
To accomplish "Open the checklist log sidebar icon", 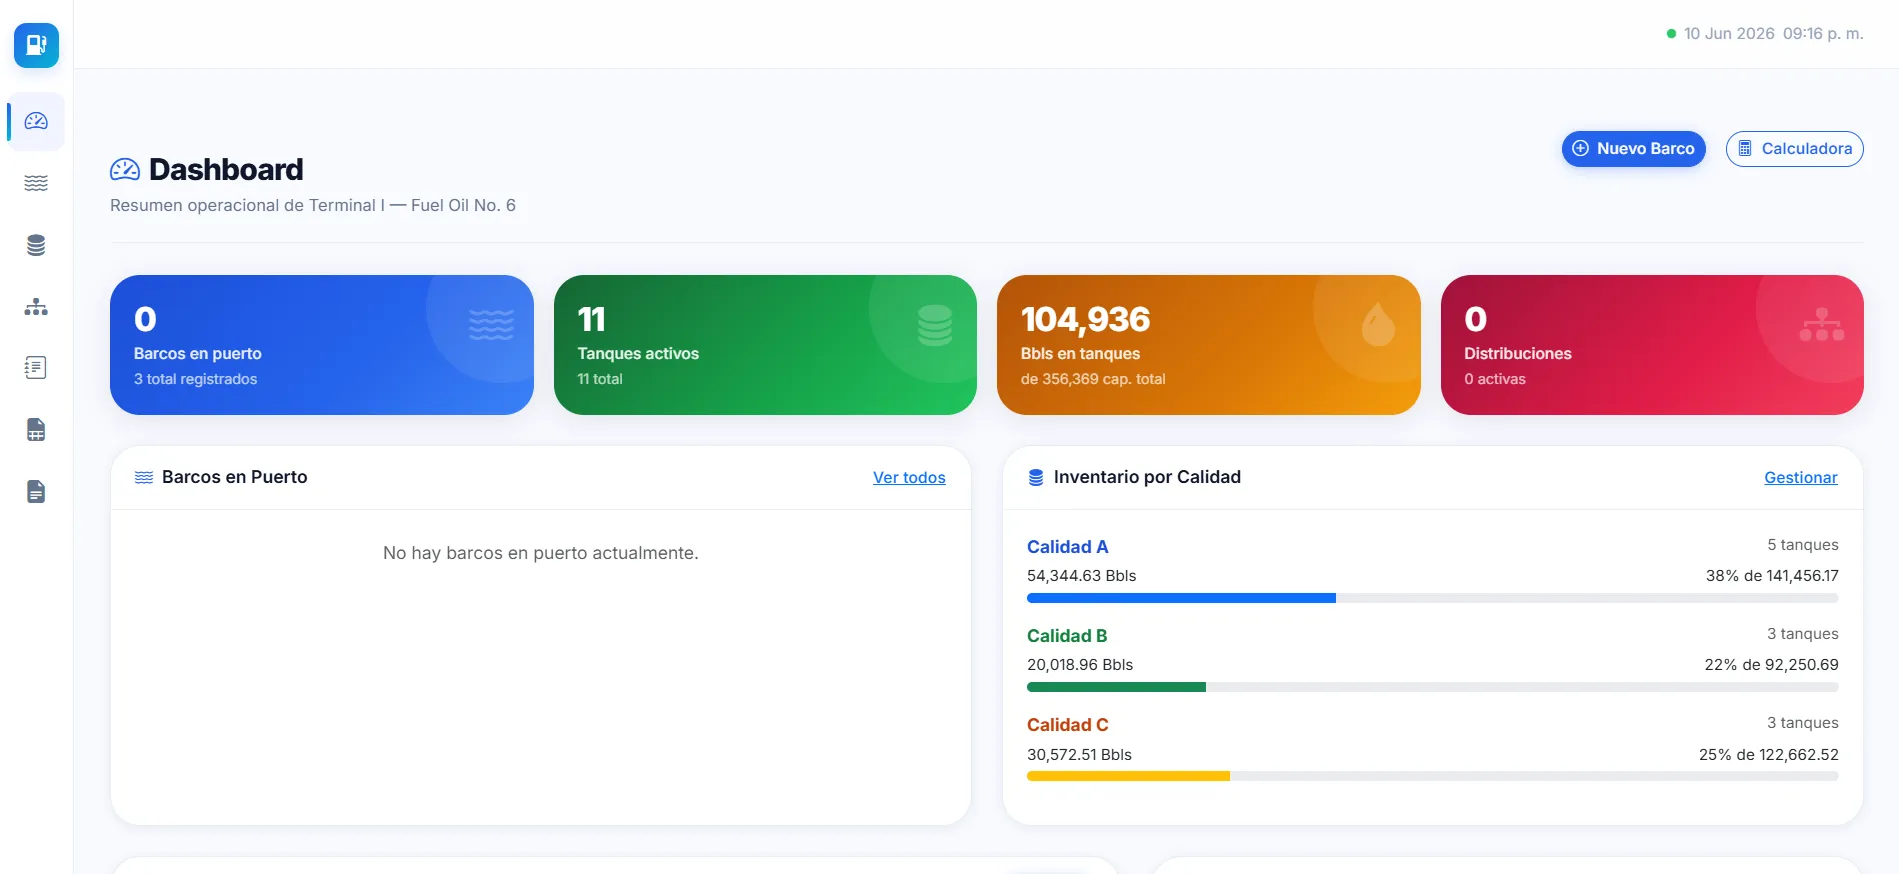I will tap(36, 368).
